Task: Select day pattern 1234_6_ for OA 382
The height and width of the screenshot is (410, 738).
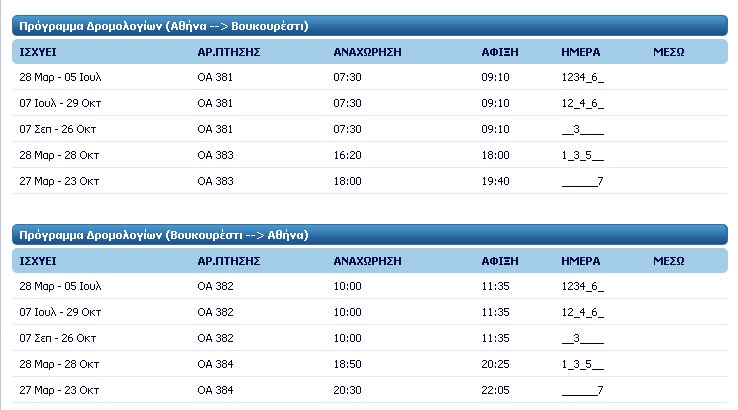Action: [582, 286]
